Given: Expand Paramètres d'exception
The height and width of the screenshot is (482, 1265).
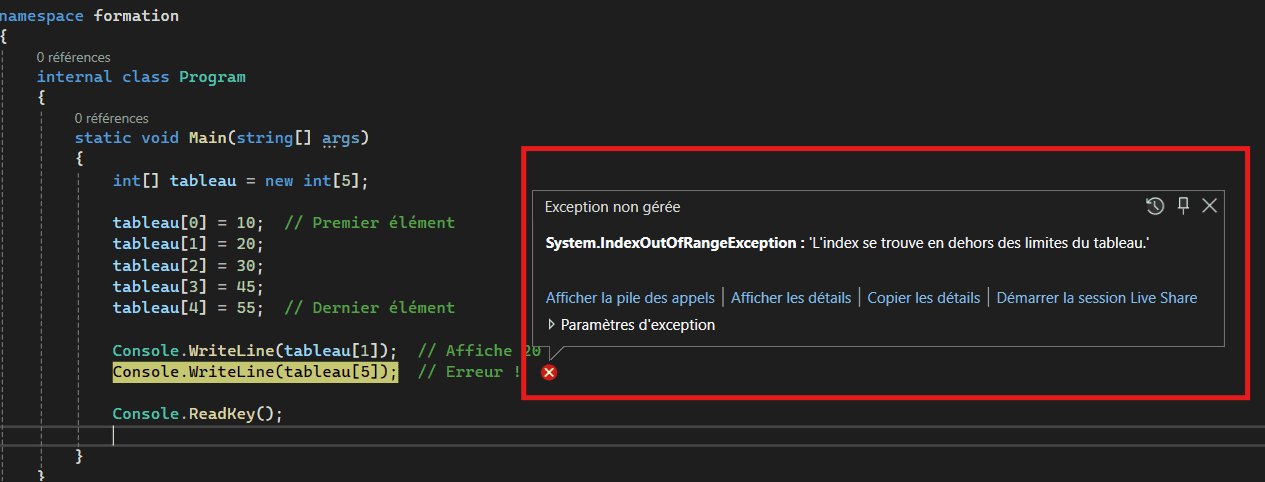Looking at the screenshot, I should click(x=631, y=325).
